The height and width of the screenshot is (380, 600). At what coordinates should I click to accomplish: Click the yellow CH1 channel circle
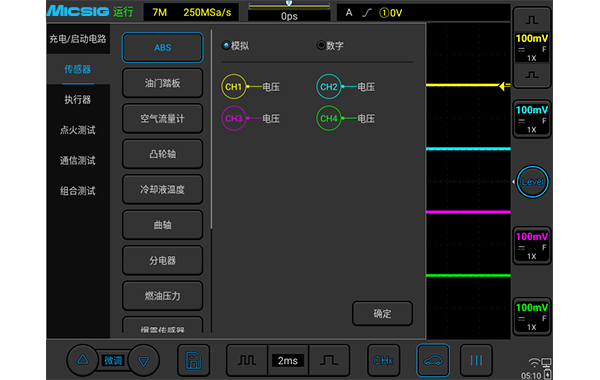pyautogui.click(x=233, y=87)
